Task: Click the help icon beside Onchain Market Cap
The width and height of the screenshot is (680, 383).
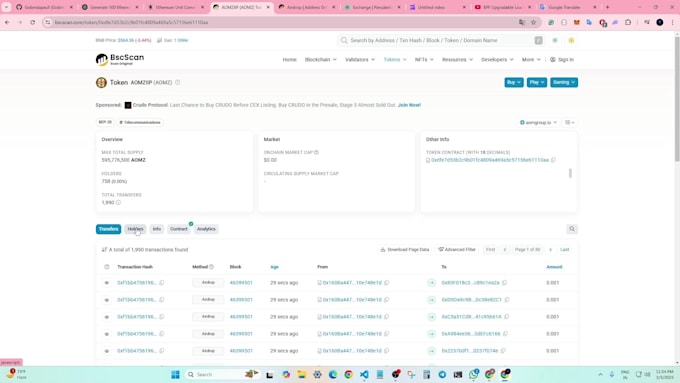Action: click(x=316, y=152)
